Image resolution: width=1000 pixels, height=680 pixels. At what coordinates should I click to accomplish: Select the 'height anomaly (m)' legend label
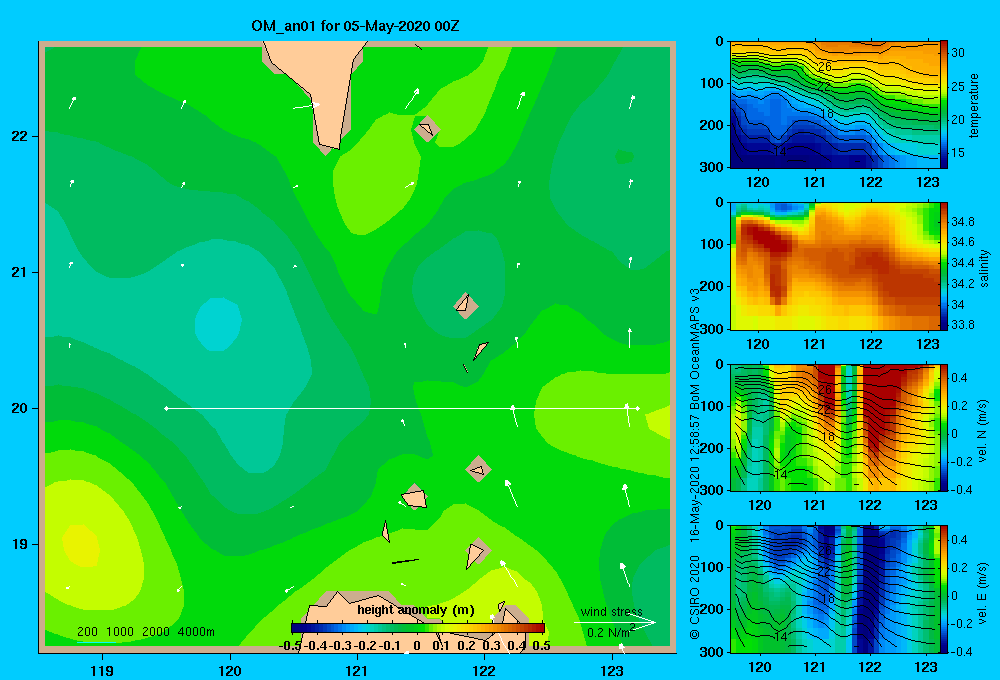click(x=416, y=610)
